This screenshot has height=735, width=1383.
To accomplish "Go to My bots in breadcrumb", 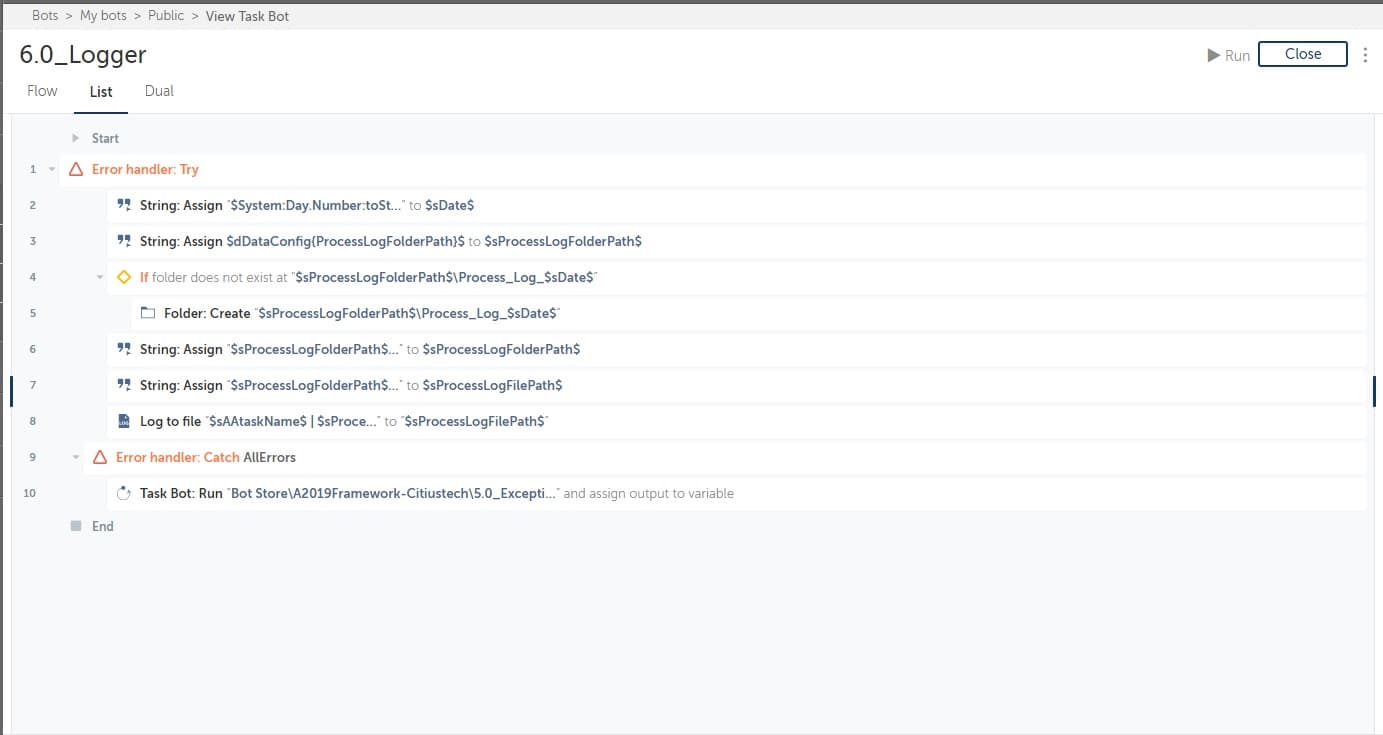I will coord(103,16).
